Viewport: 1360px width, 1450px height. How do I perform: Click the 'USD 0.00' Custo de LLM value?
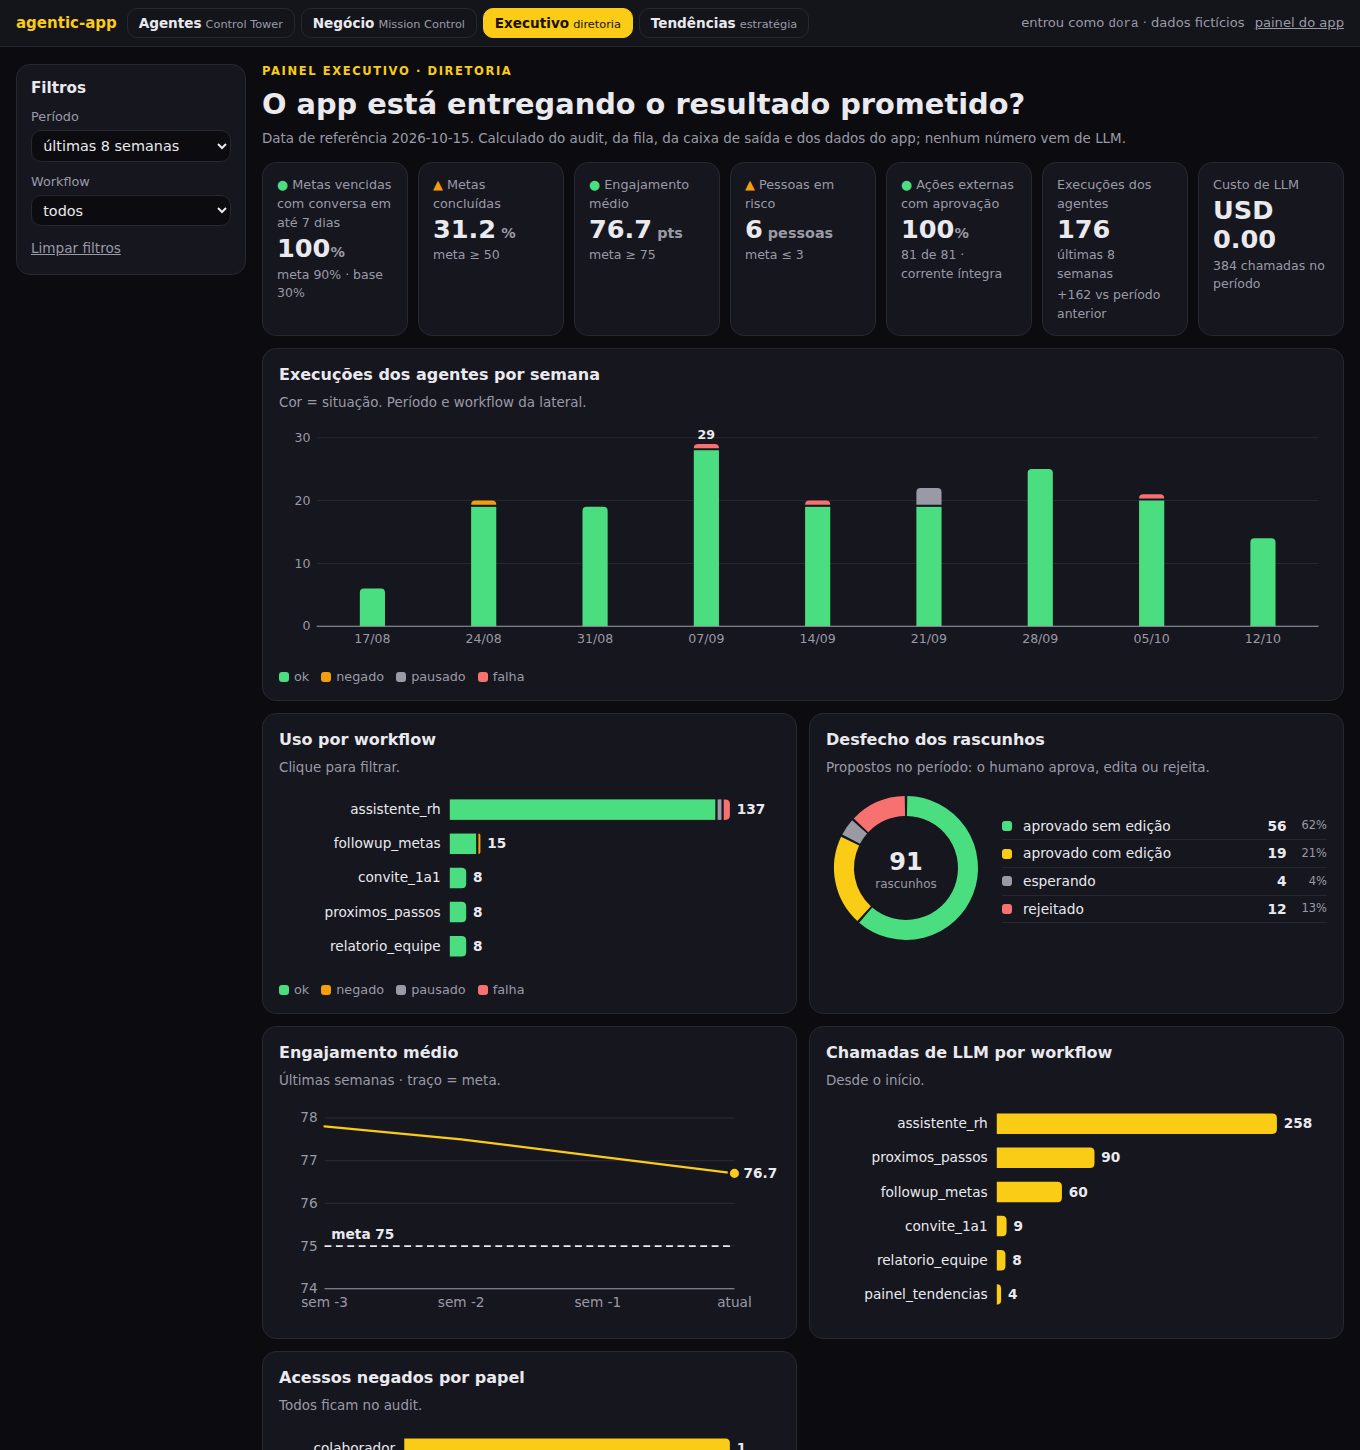click(x=1245, y=225)
